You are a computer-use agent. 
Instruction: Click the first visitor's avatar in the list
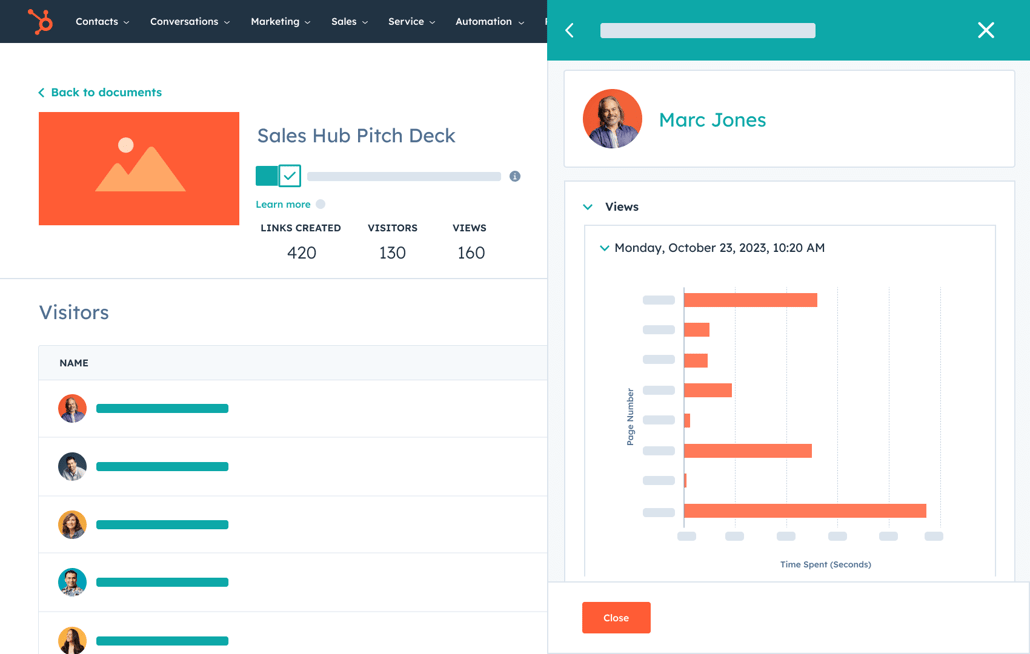click(72, 408)
